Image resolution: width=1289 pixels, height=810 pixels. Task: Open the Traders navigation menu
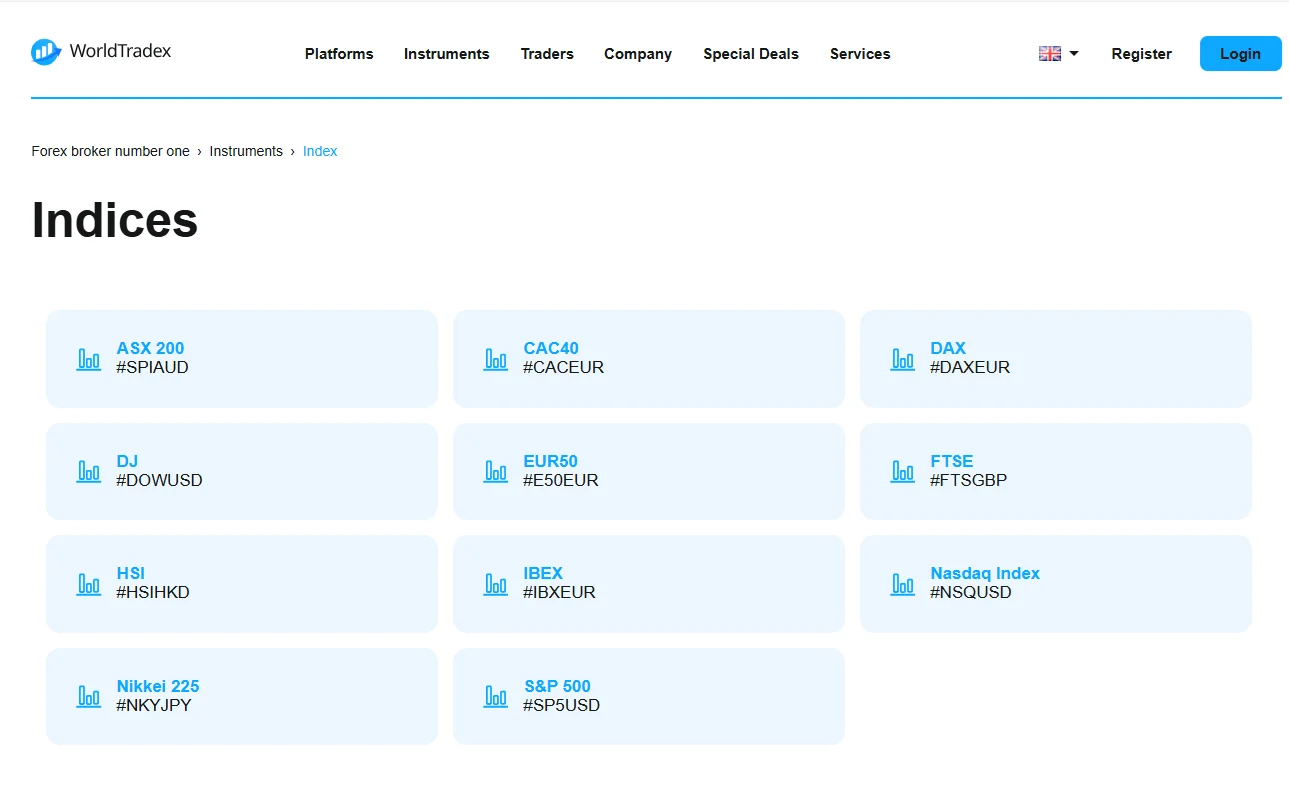coord(547,54)
